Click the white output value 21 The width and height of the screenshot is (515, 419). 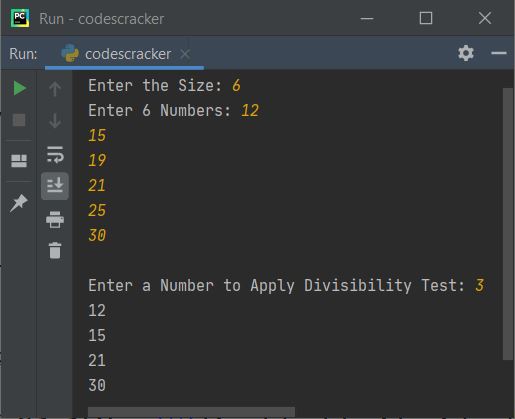97,361
